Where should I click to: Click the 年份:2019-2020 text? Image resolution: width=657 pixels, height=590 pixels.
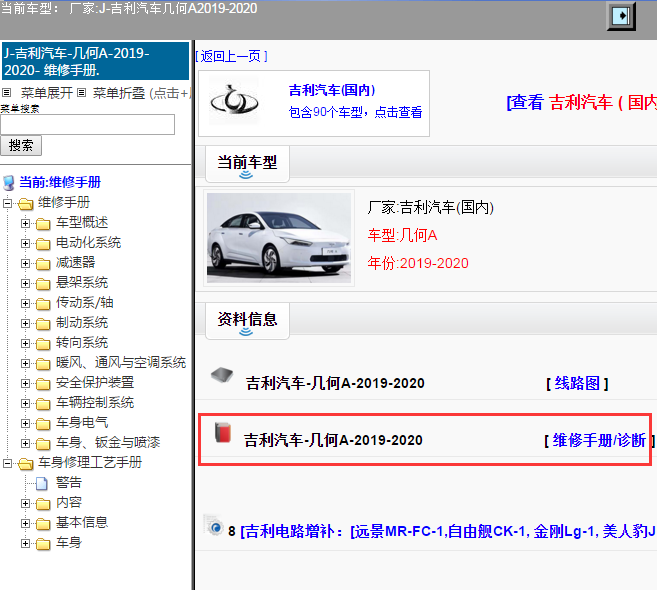coord(418,263)
